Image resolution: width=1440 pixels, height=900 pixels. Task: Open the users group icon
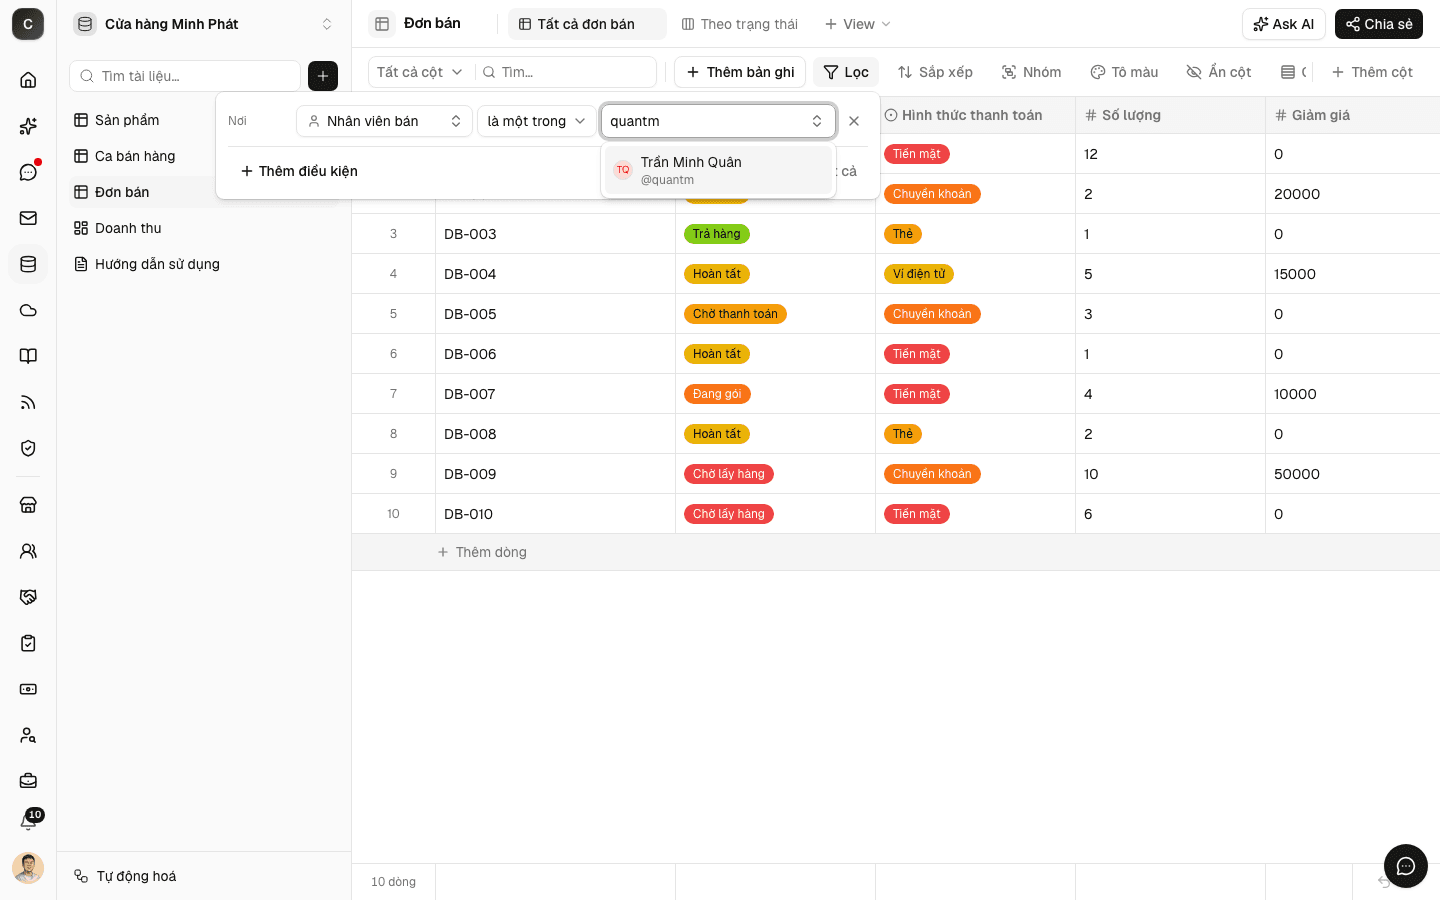pyautogui.click(x=28, y=551)
